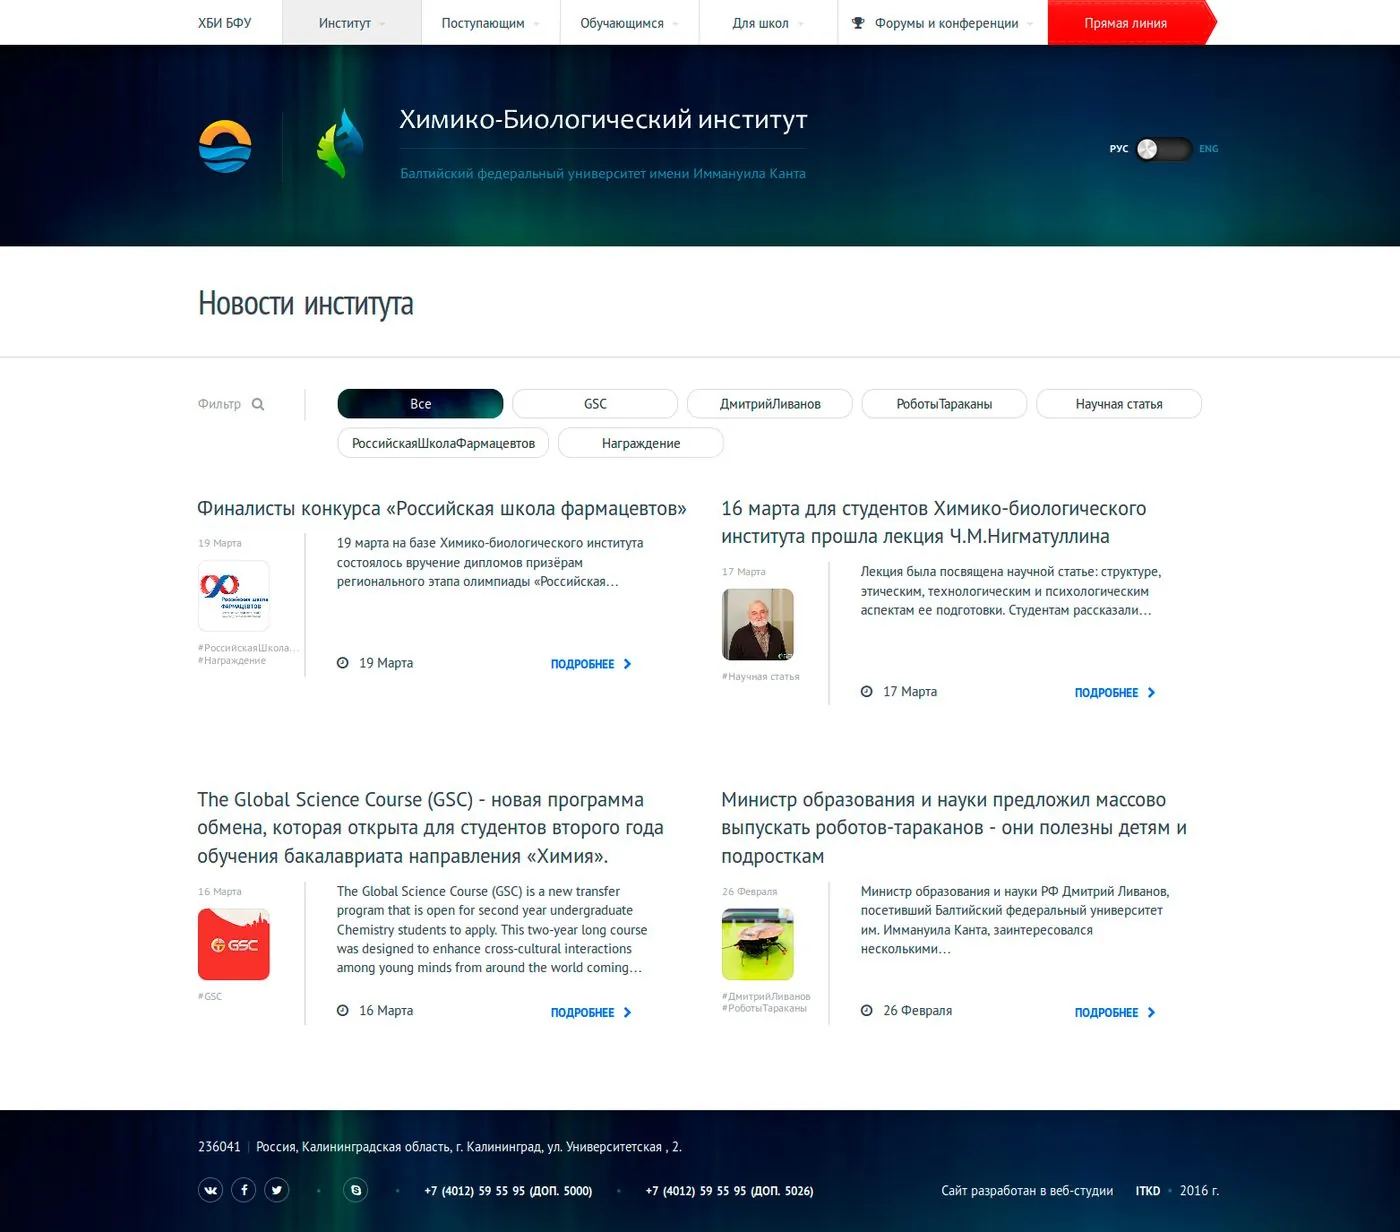The image size is (1400, 1232).
Task: Open the Прямая линия red menu tab
Action: click(1130, 23)
